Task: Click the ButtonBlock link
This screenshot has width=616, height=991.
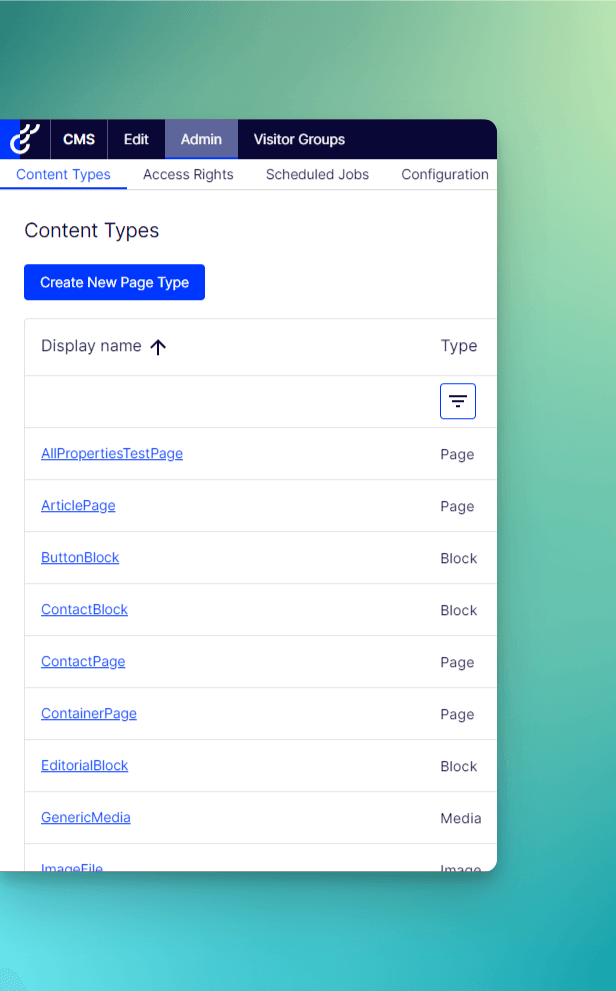Action: tap(80, 557)
